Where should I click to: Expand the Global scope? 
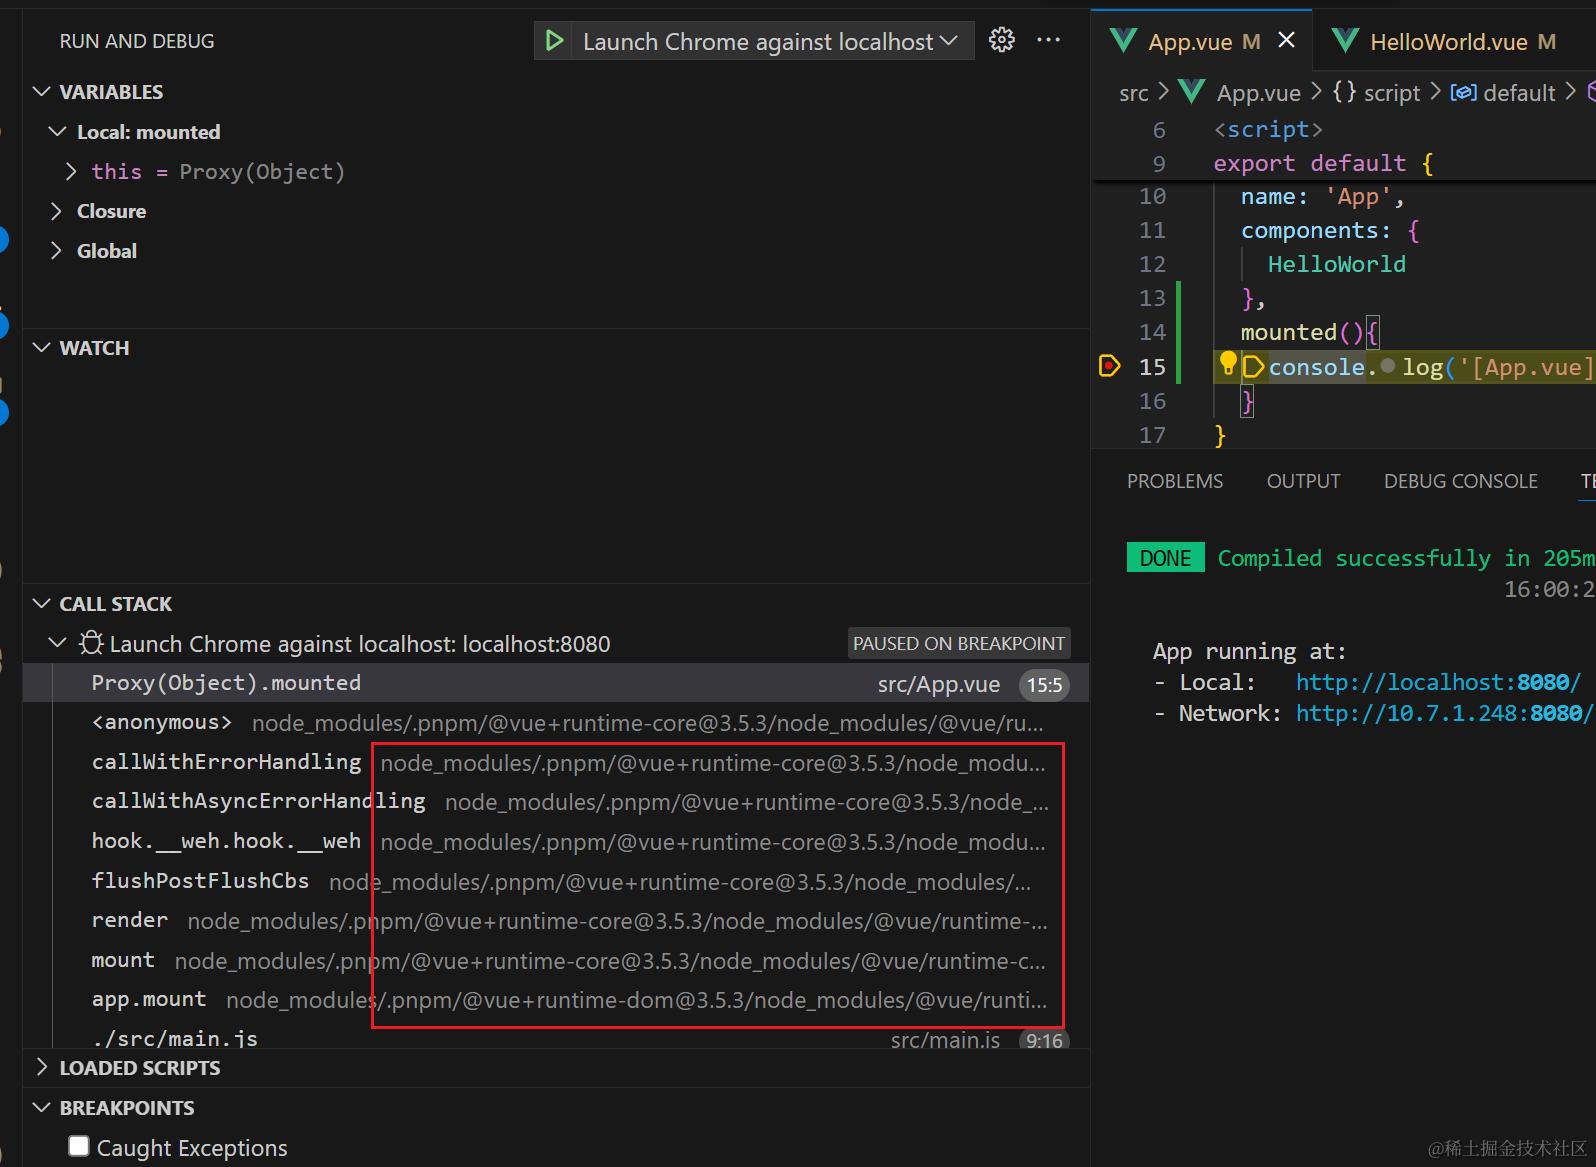[x=56, y=251]
